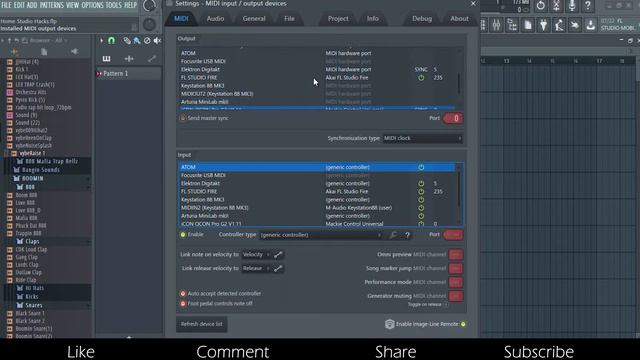
Task: Click the recording microphone icon
Action: tap(572, 6)
